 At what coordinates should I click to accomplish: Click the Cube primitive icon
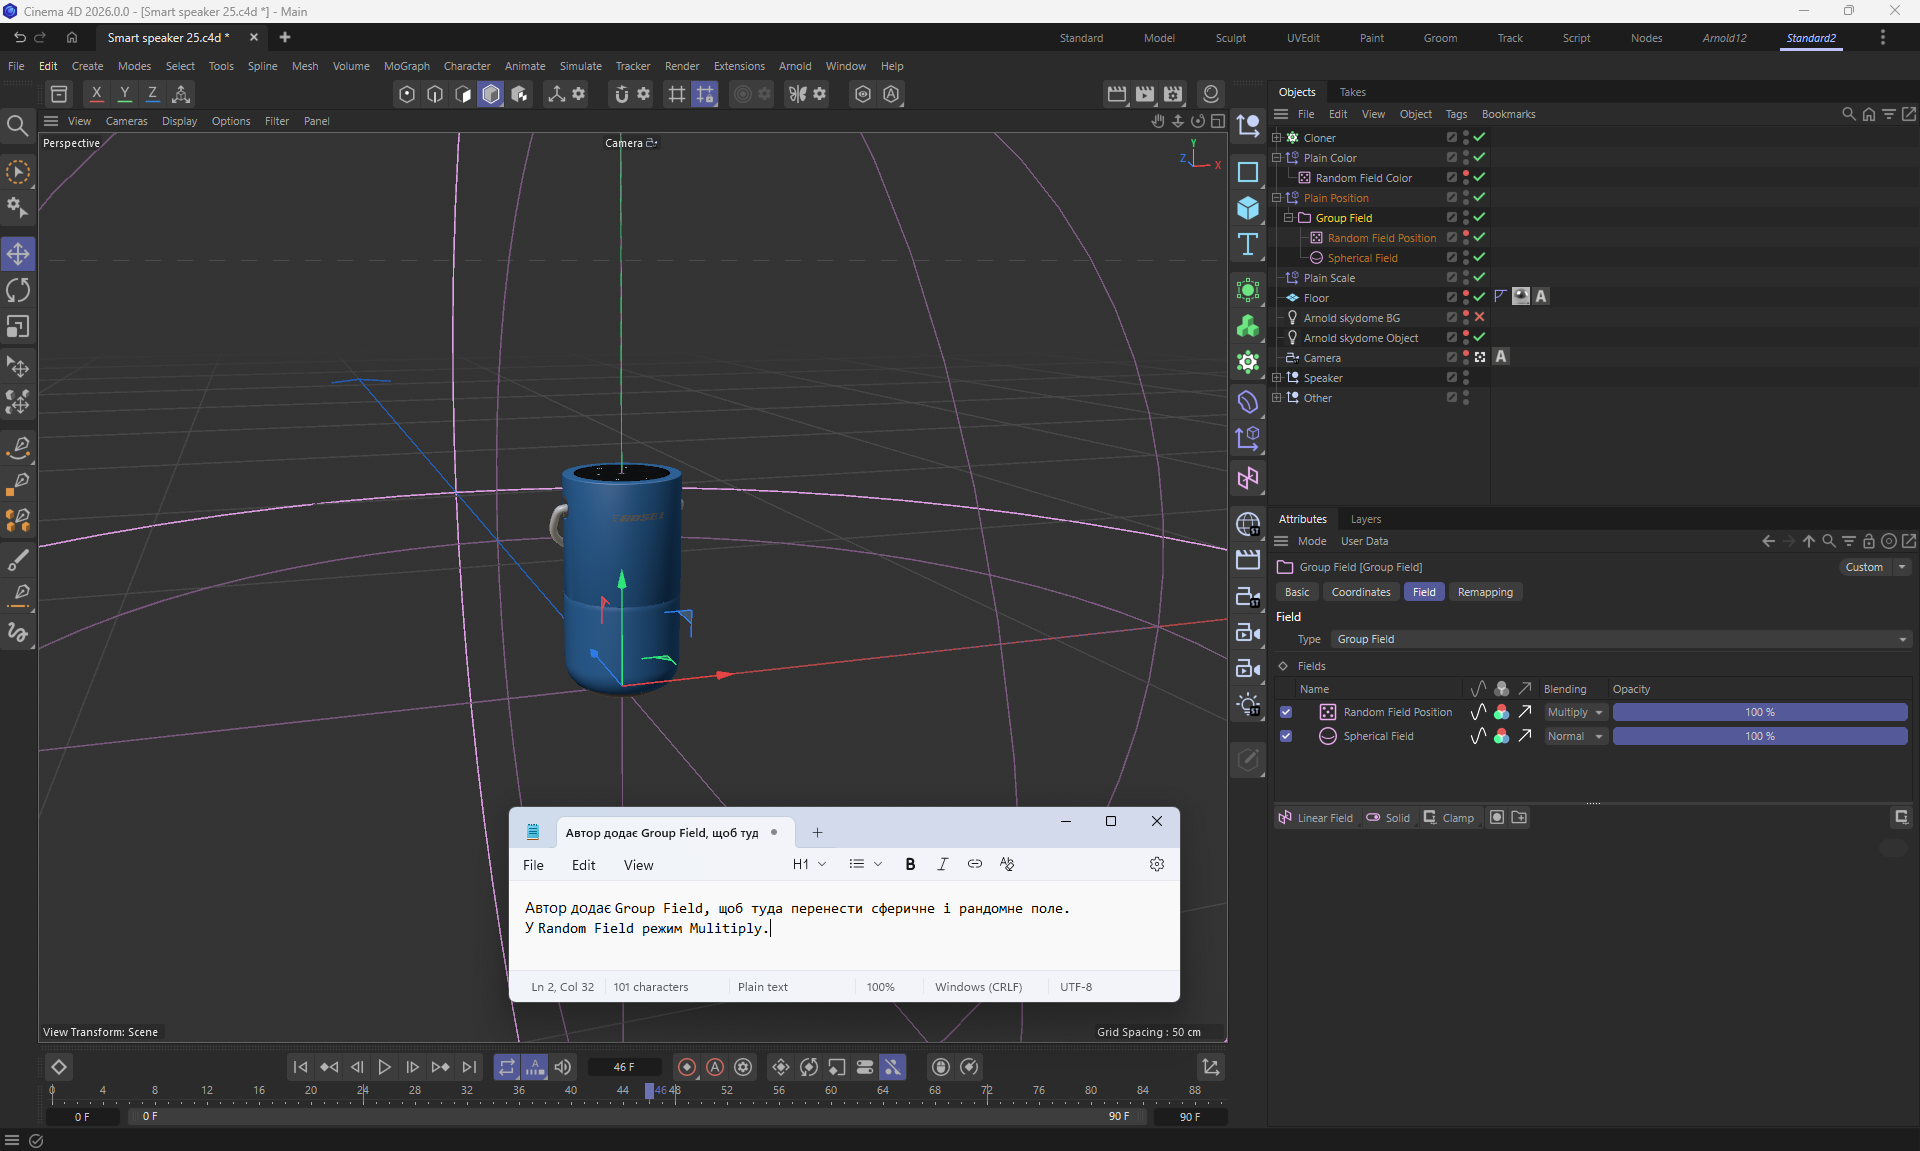[x=1248, y=208]
